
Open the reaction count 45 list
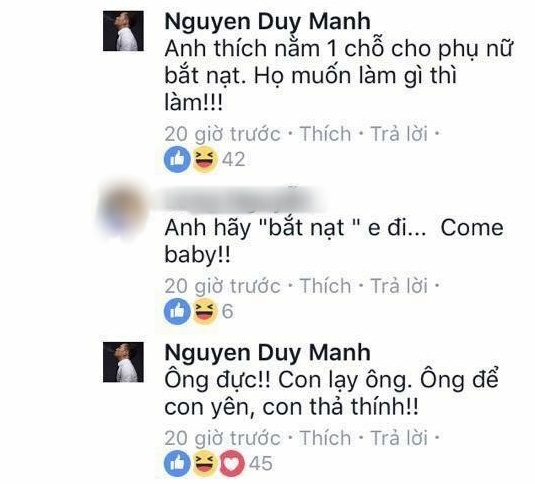(261, 464)
